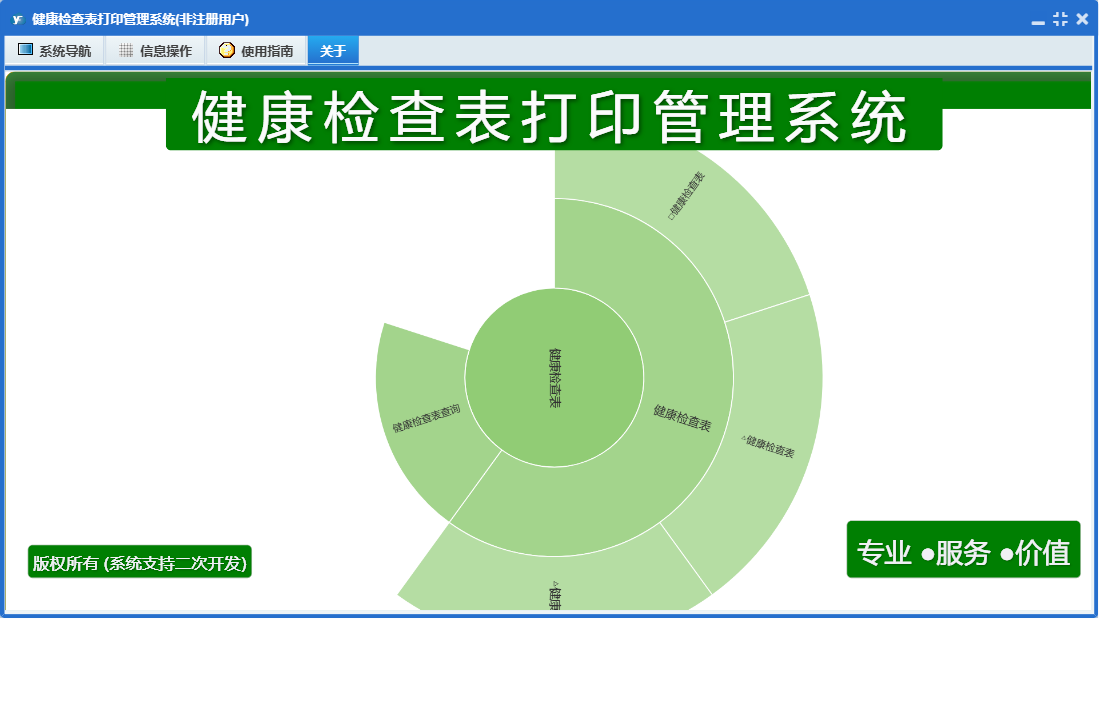This screenshot has width=1099, height=723.
Task: Click the large 健康检查表打印管理系统 header banner
Action: (x=553, y=117)
